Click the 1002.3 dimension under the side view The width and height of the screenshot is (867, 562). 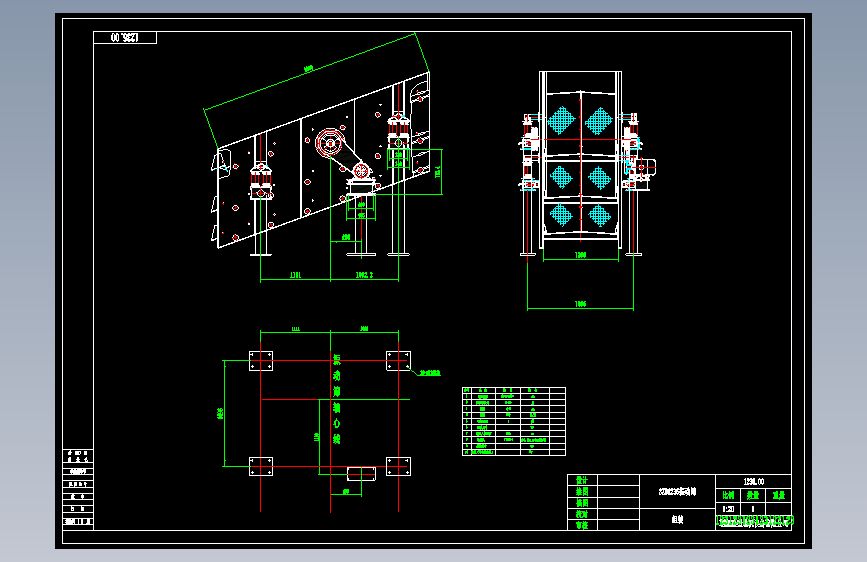click(x=364, y=275)
